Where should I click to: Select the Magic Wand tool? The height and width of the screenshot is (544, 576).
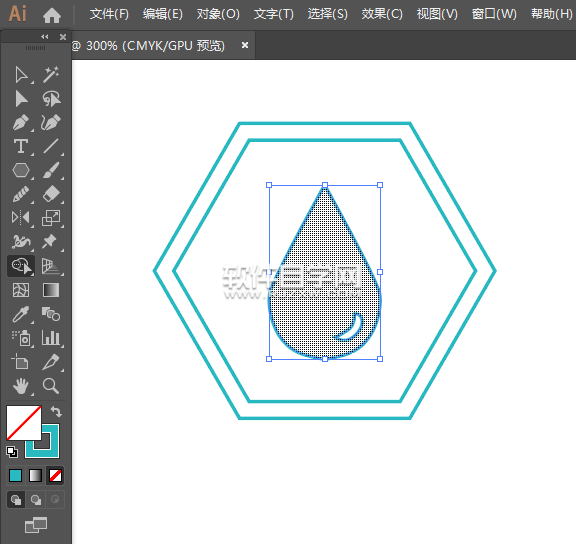click(x=51, y=75)
